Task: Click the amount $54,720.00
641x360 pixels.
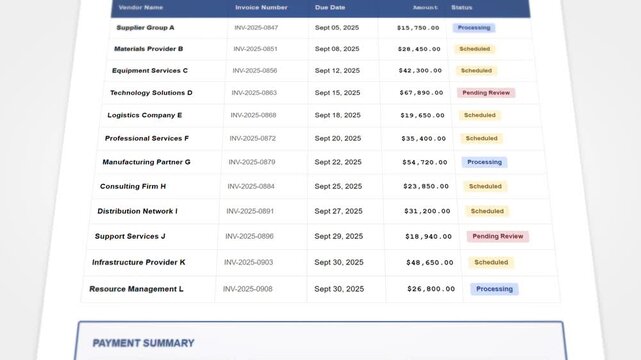Action: (x=425, y=162)
